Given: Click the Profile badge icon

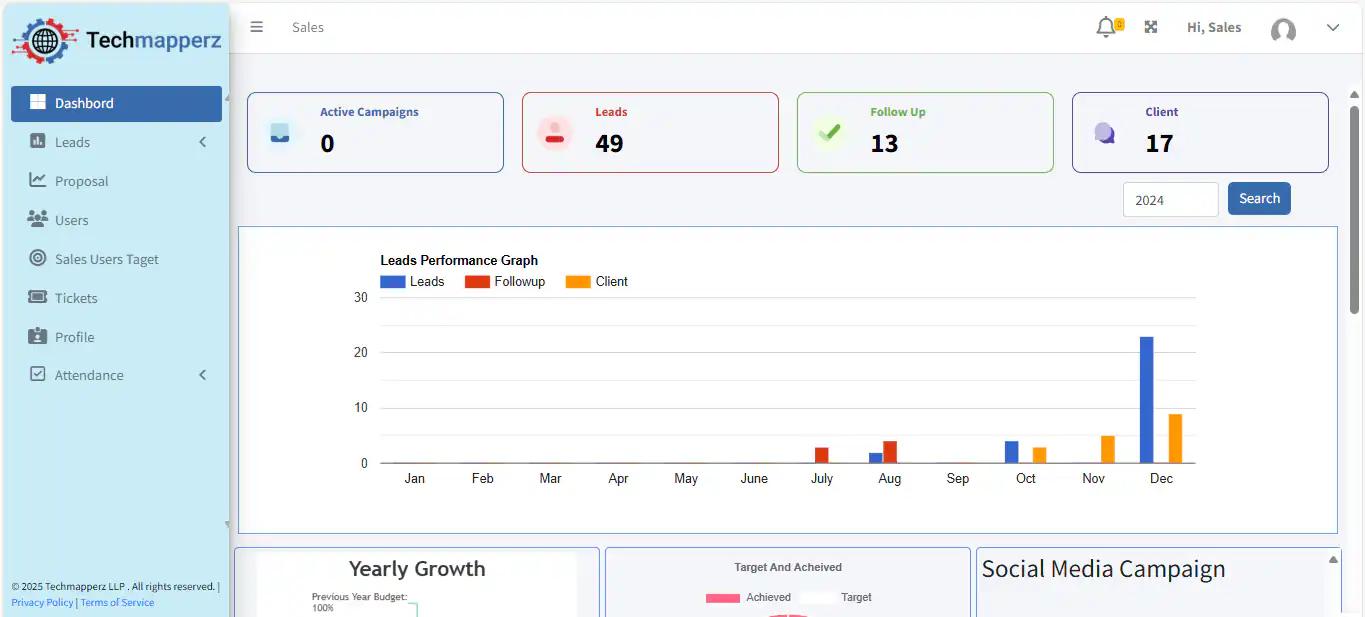Looking at the screenshot, I should point(38,336).
